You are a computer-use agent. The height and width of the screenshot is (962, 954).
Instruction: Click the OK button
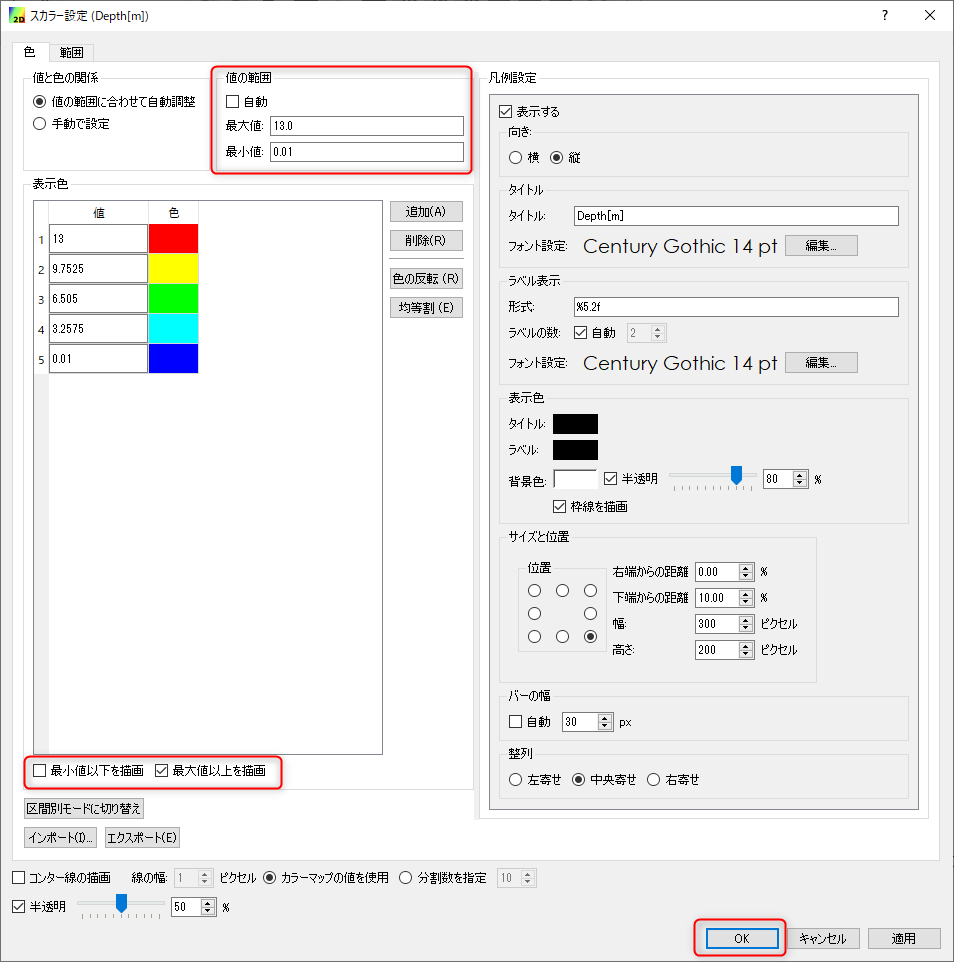pos(742,939)
